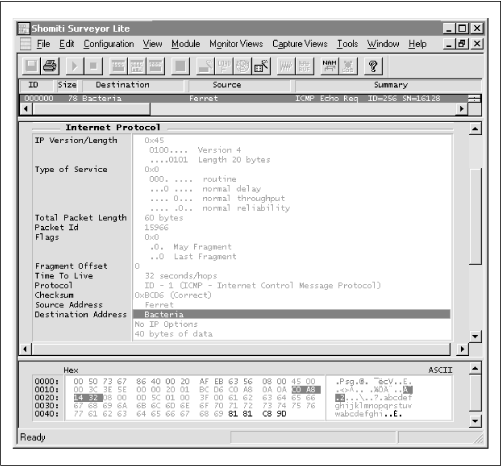Viewport: 502px width, 467px height.
Task: Click the BUF buffer toolbar icon
Action: click(x=305, y=66)
